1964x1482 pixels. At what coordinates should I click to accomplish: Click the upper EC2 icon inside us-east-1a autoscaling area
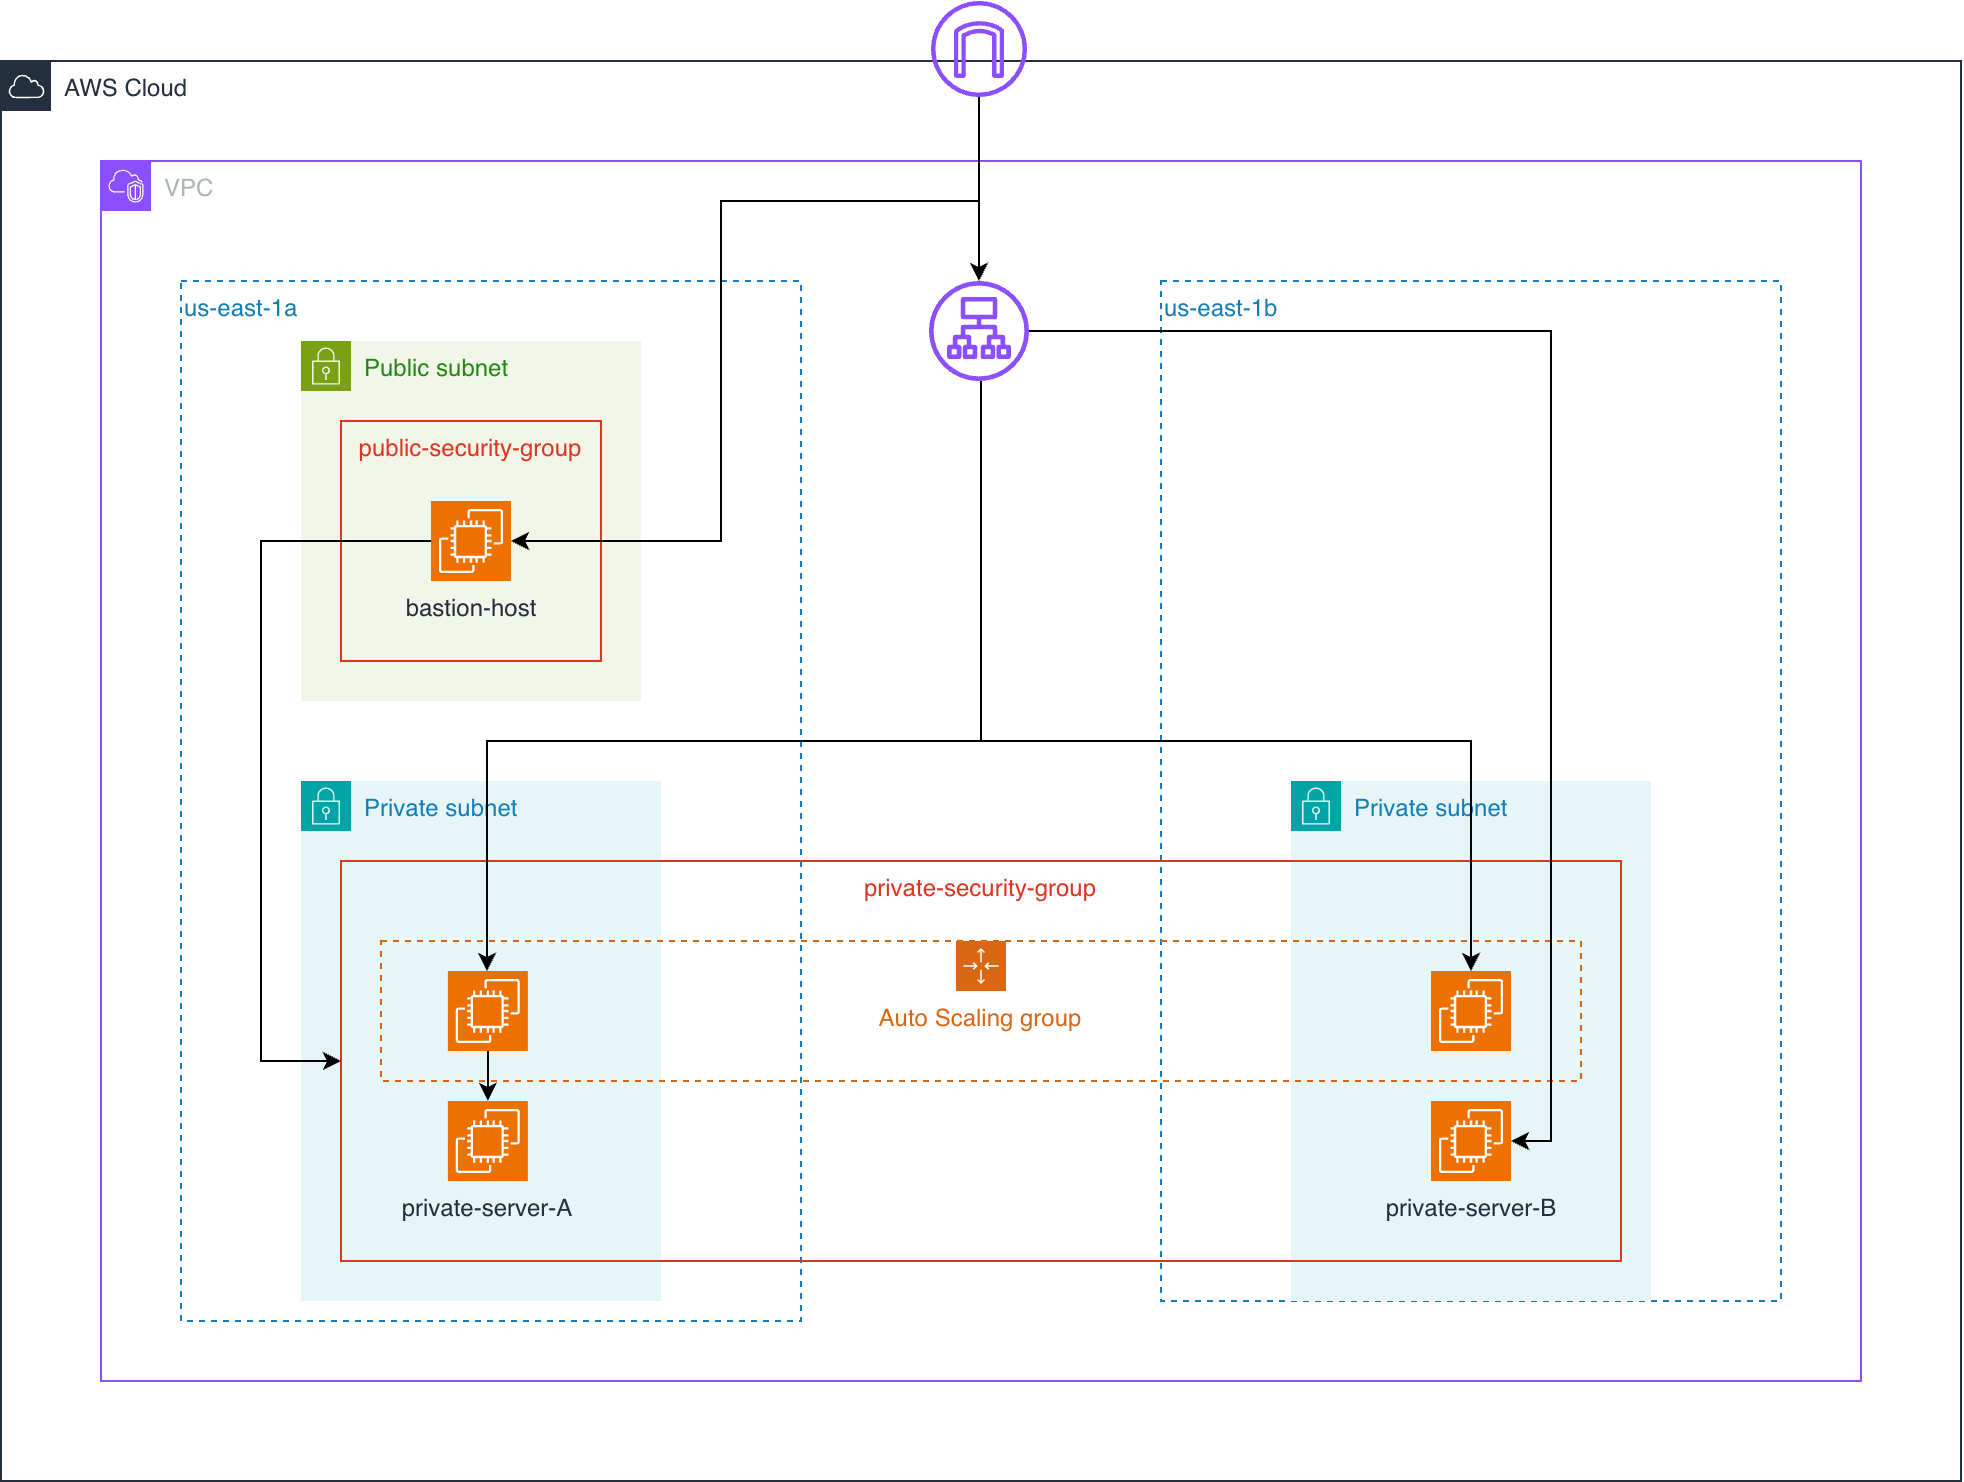(x=487, y=1010)
